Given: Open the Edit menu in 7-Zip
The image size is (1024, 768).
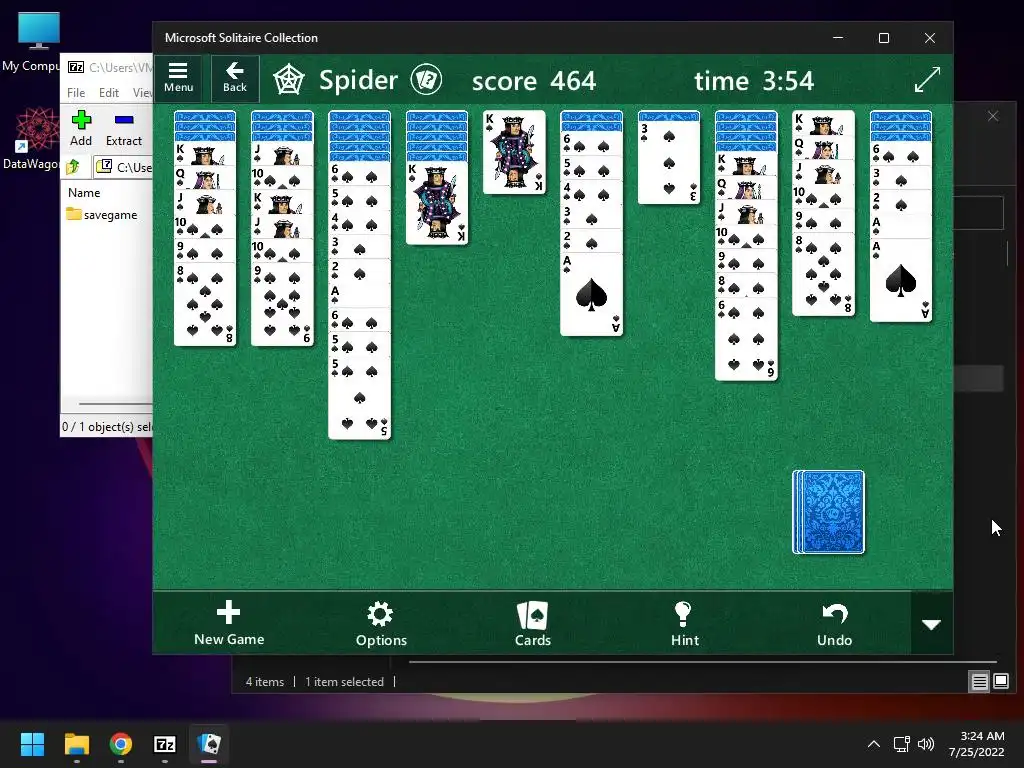Looking at the screenshot, I should pos(108,93).
